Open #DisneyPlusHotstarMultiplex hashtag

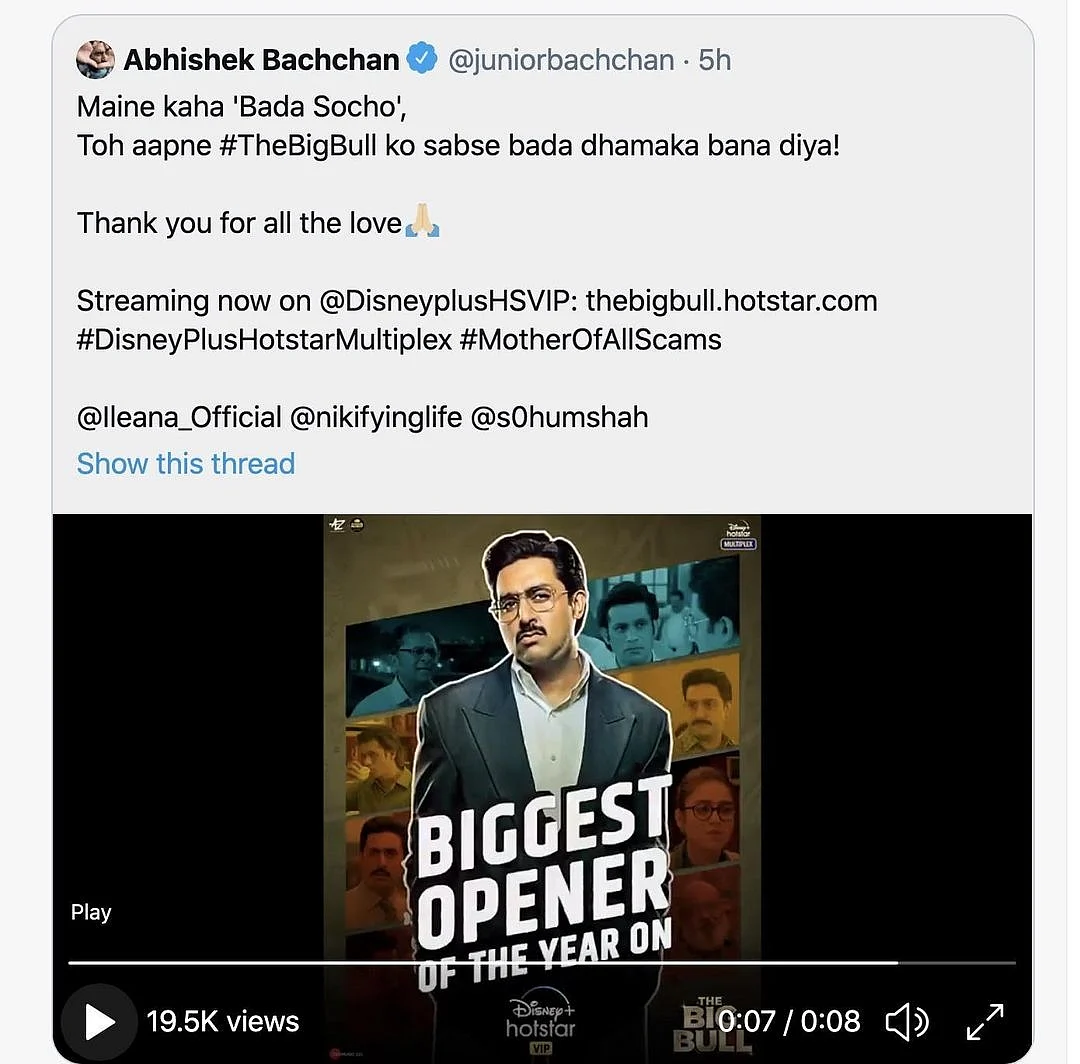(x=264, y=340)
